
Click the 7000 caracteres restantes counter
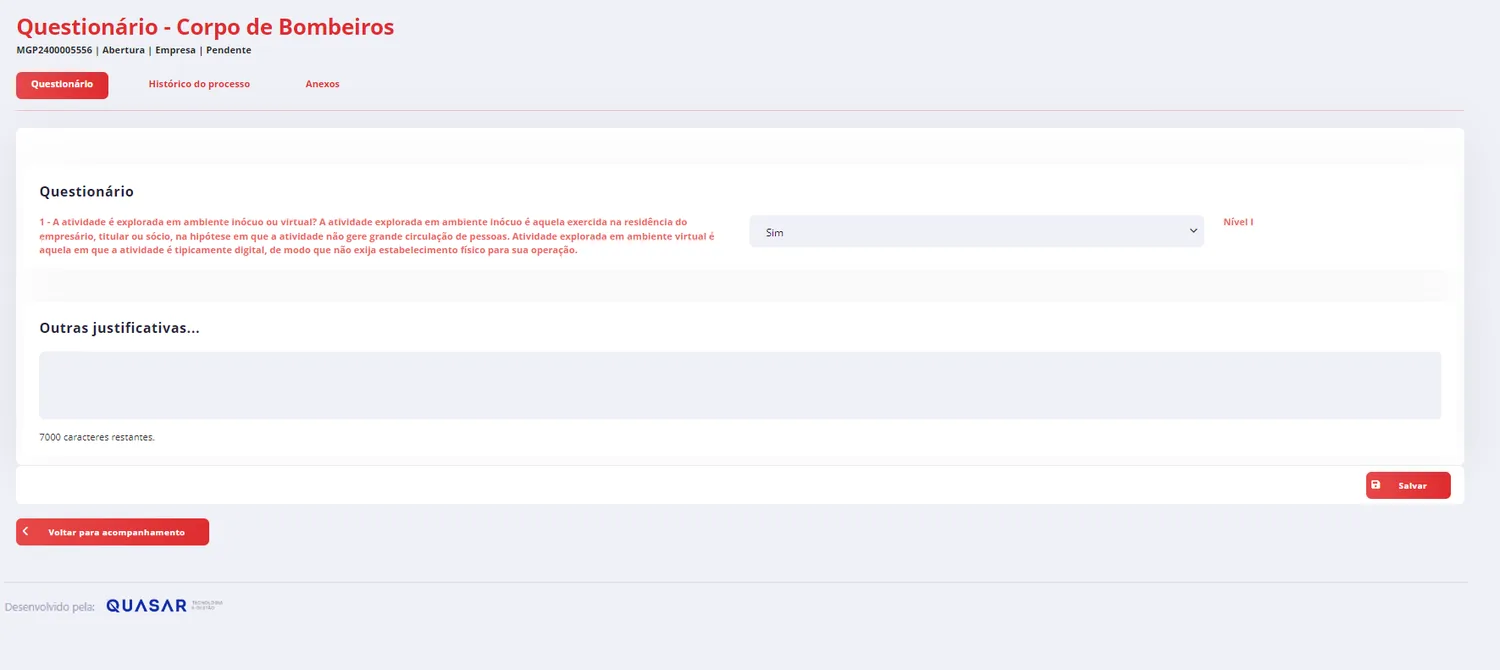coord(97,437)
